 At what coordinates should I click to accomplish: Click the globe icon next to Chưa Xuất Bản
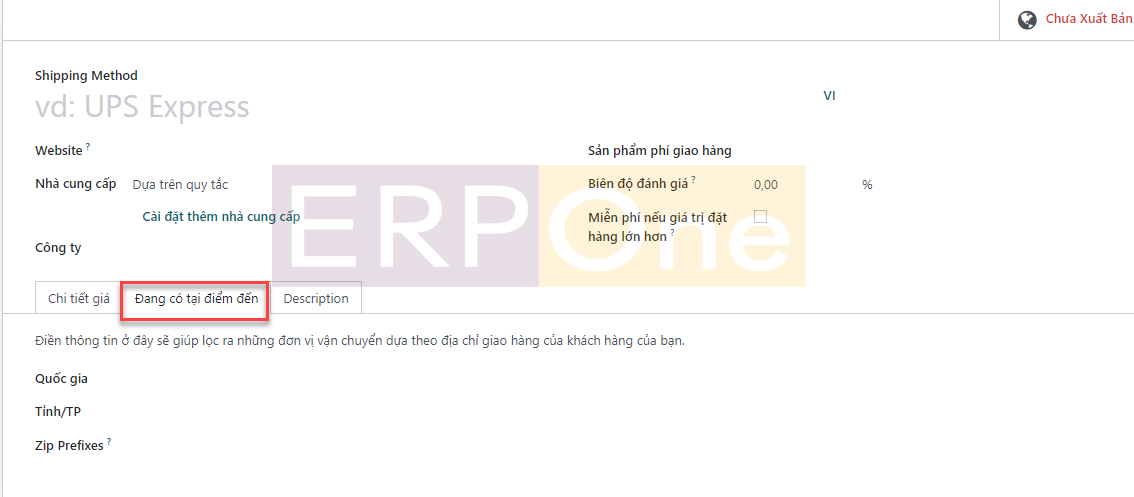coord(1026,20)
